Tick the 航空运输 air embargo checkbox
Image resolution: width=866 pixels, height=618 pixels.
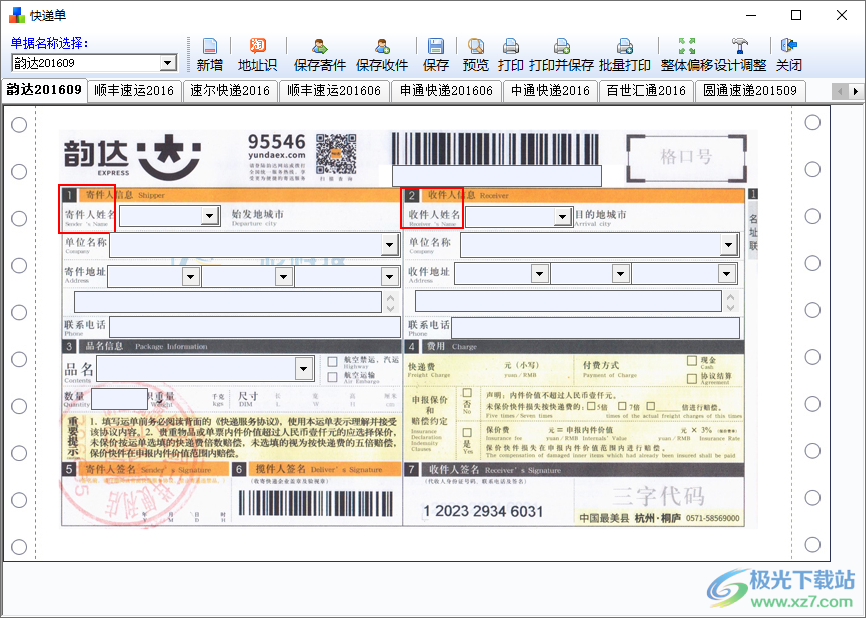pos(333,376)
